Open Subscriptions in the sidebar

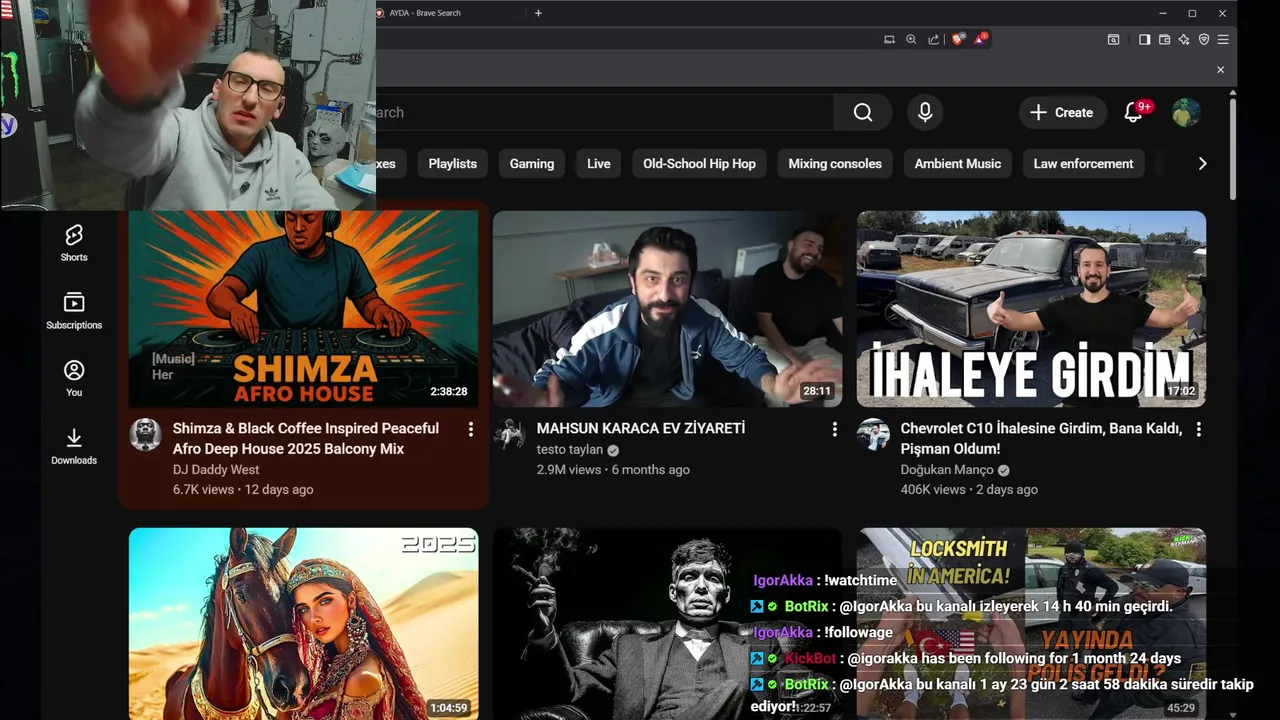74,311
